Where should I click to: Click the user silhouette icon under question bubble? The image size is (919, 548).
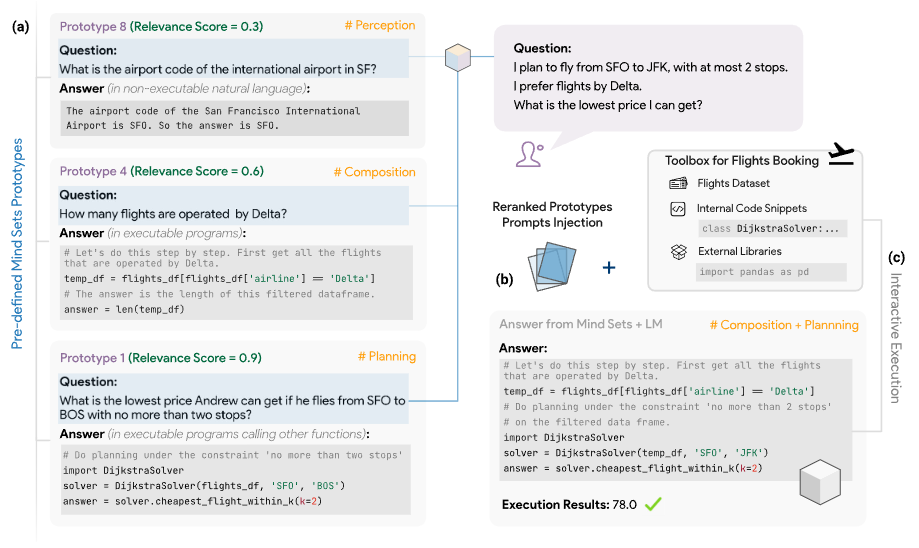(529, 153)
